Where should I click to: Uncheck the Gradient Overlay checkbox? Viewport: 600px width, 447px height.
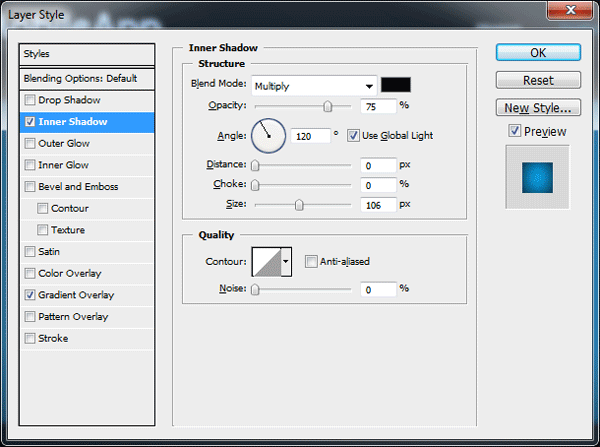(x=30, y=295)
